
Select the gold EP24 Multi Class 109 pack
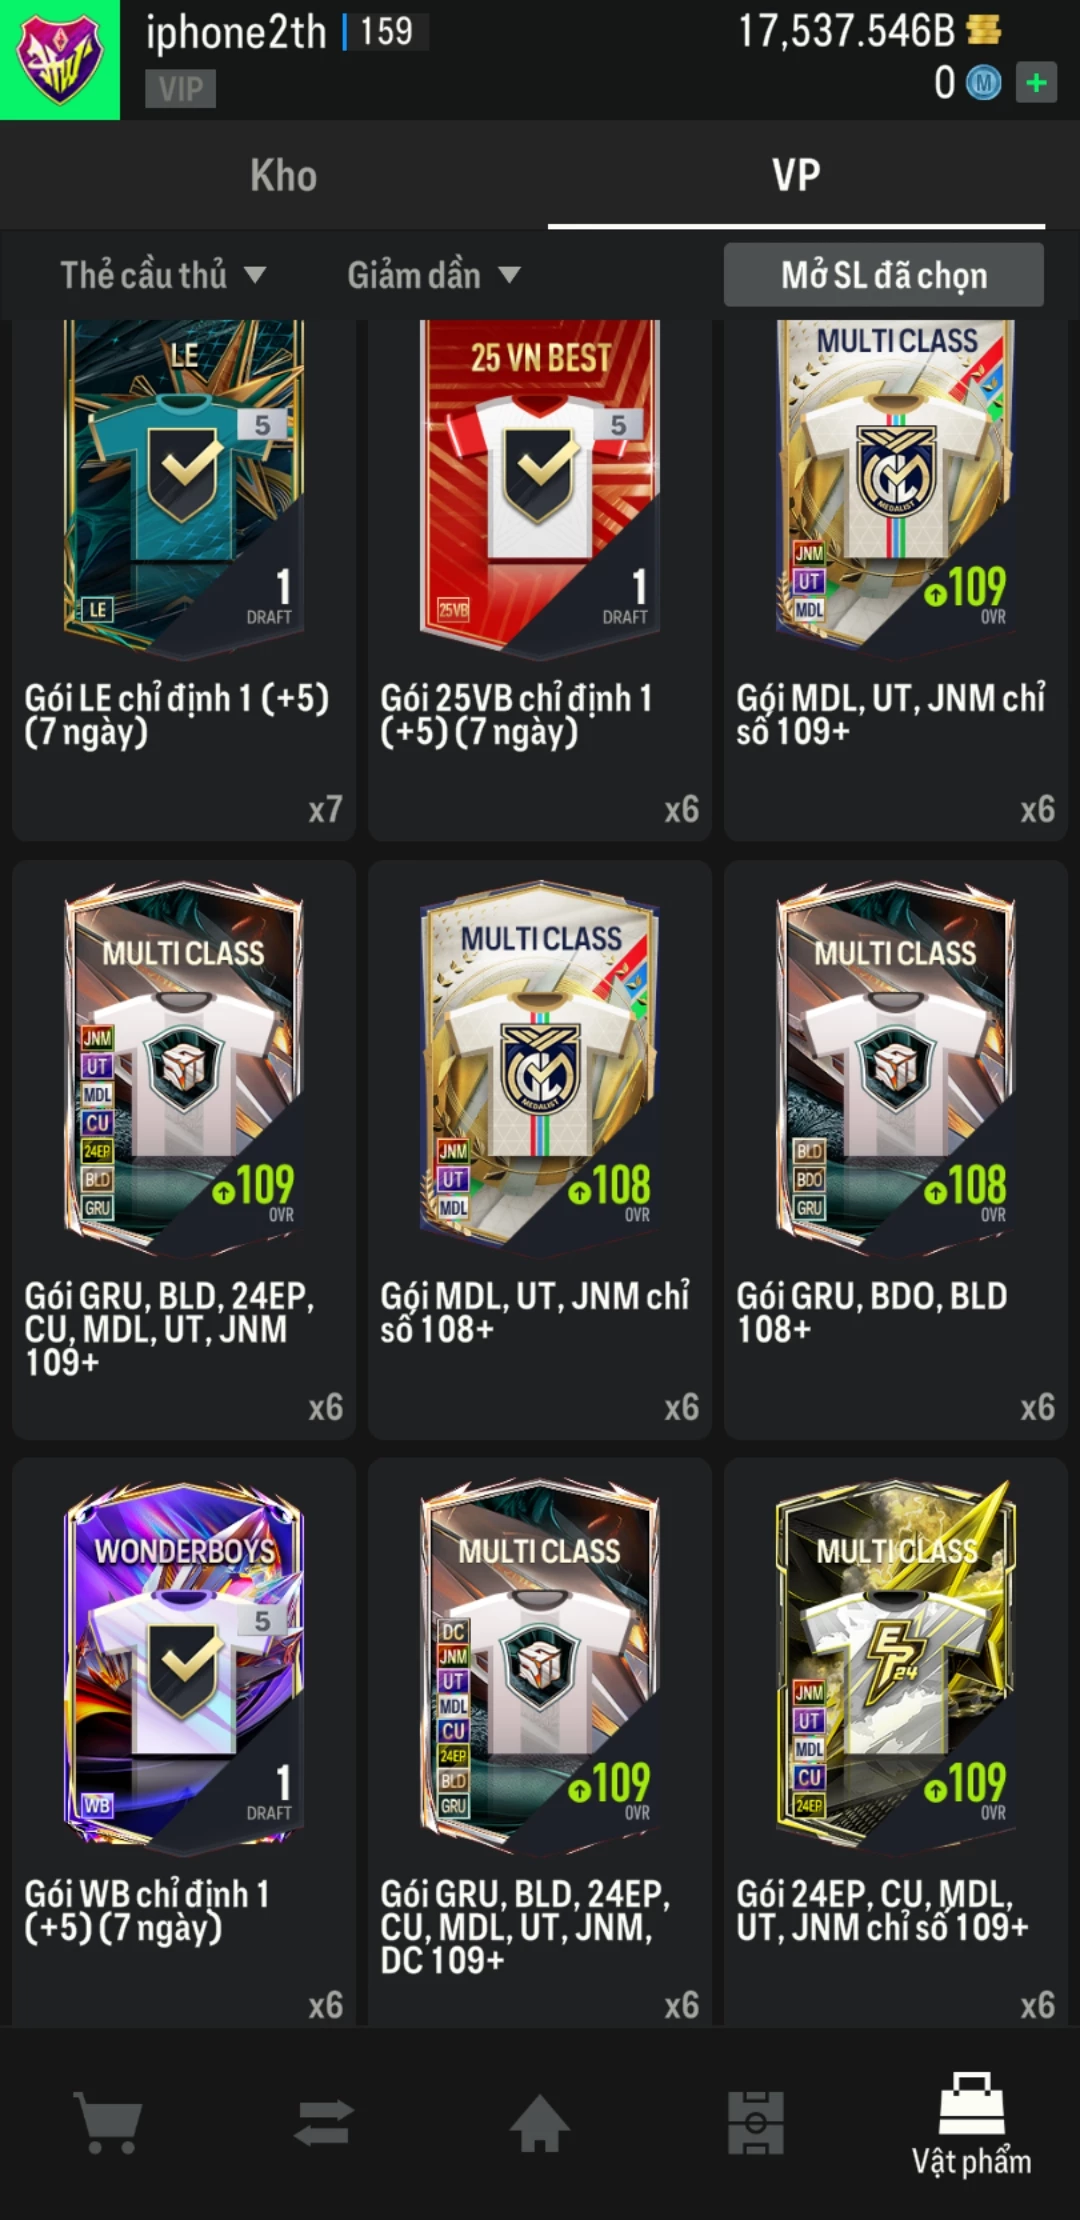coord(896,1740)
